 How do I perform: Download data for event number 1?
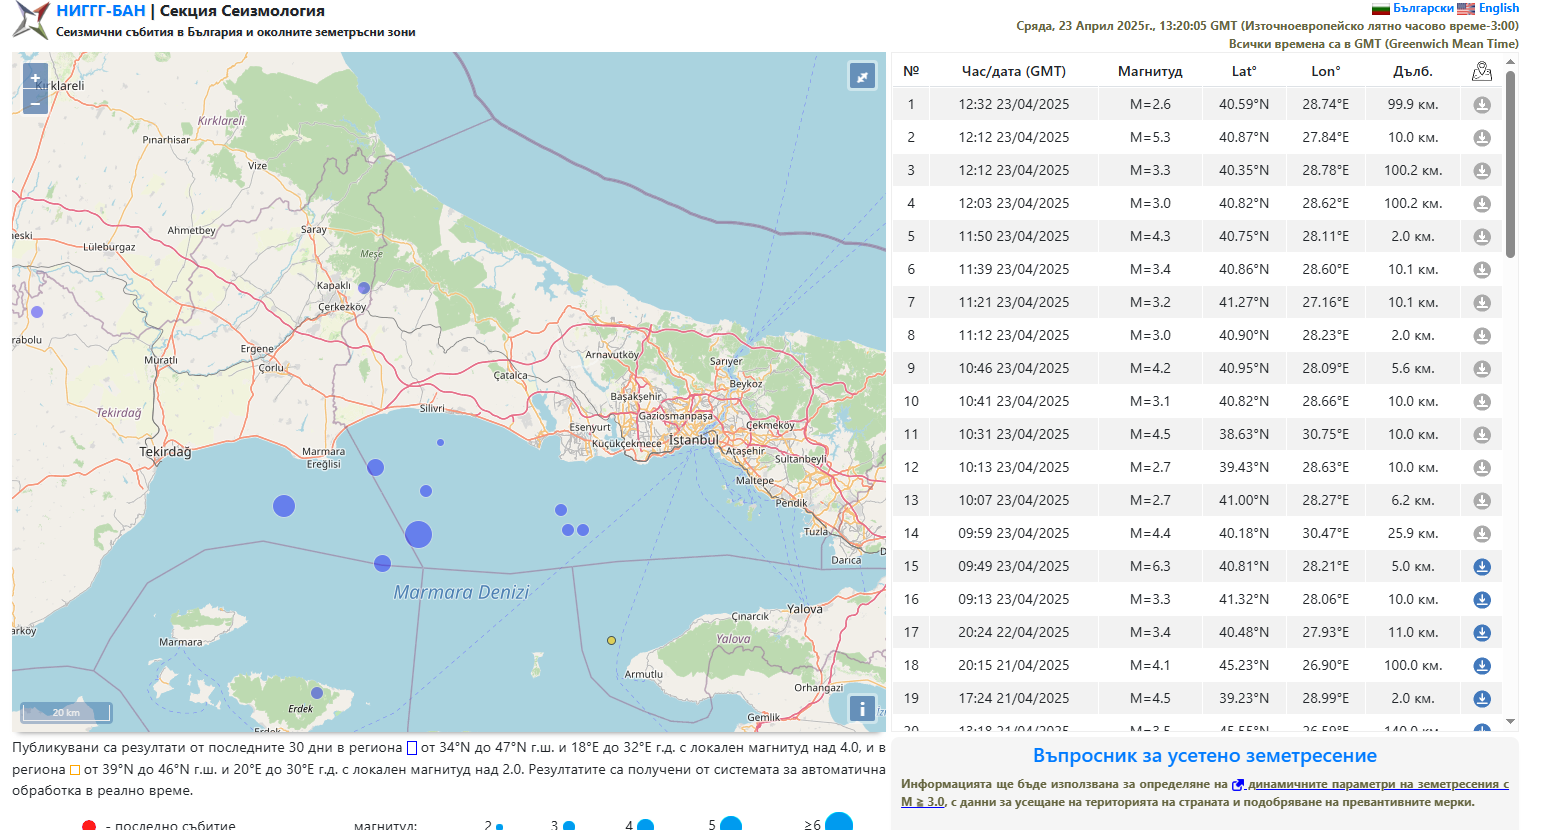(1482, 105)
